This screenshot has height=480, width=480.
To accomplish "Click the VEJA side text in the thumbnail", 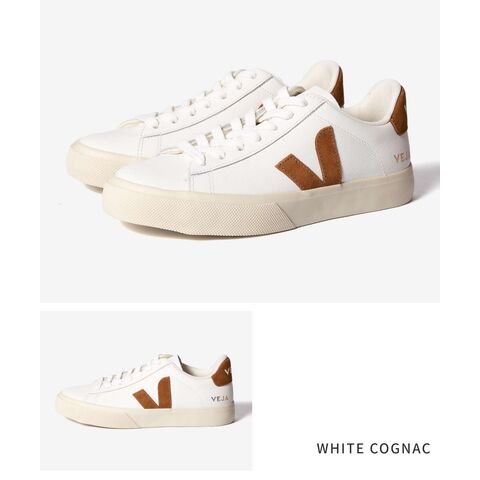I will 220,399.
